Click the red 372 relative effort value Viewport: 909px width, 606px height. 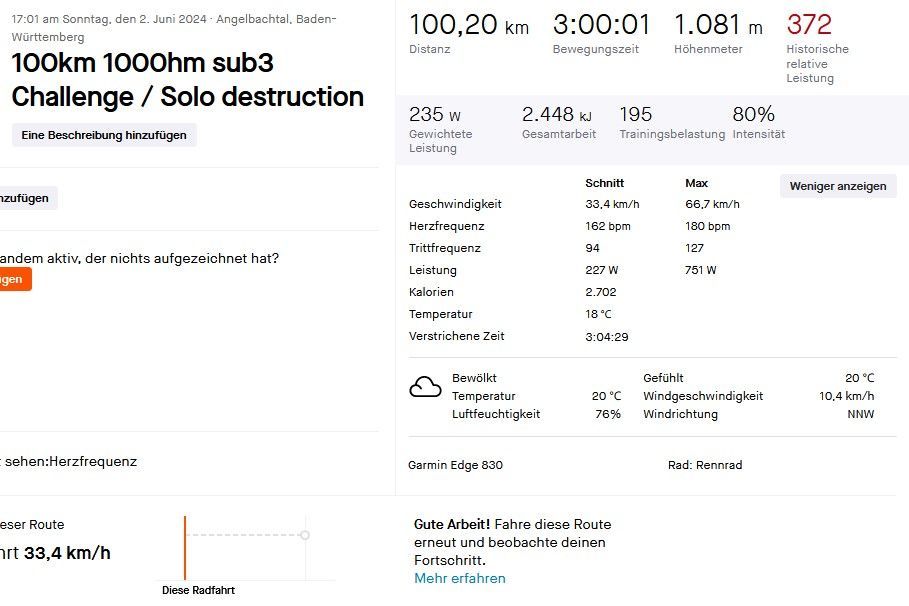(x=808, y=24)
